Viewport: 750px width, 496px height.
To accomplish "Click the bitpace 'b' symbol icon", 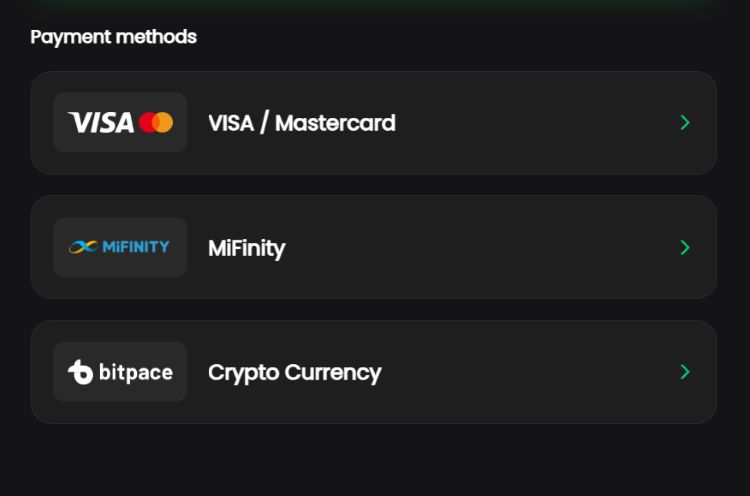I will (x=80, y=372).
